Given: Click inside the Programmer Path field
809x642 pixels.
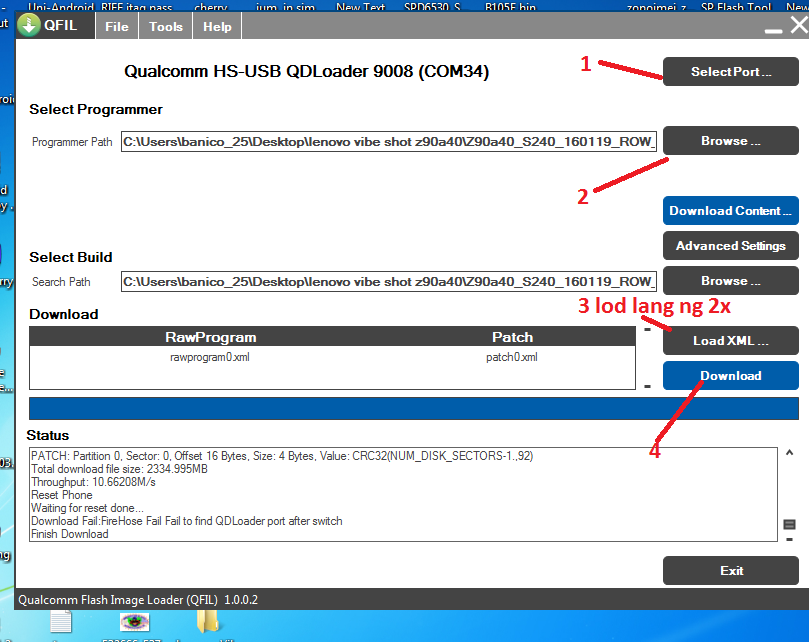Looking at the screenshot, I should click(389, 142).
